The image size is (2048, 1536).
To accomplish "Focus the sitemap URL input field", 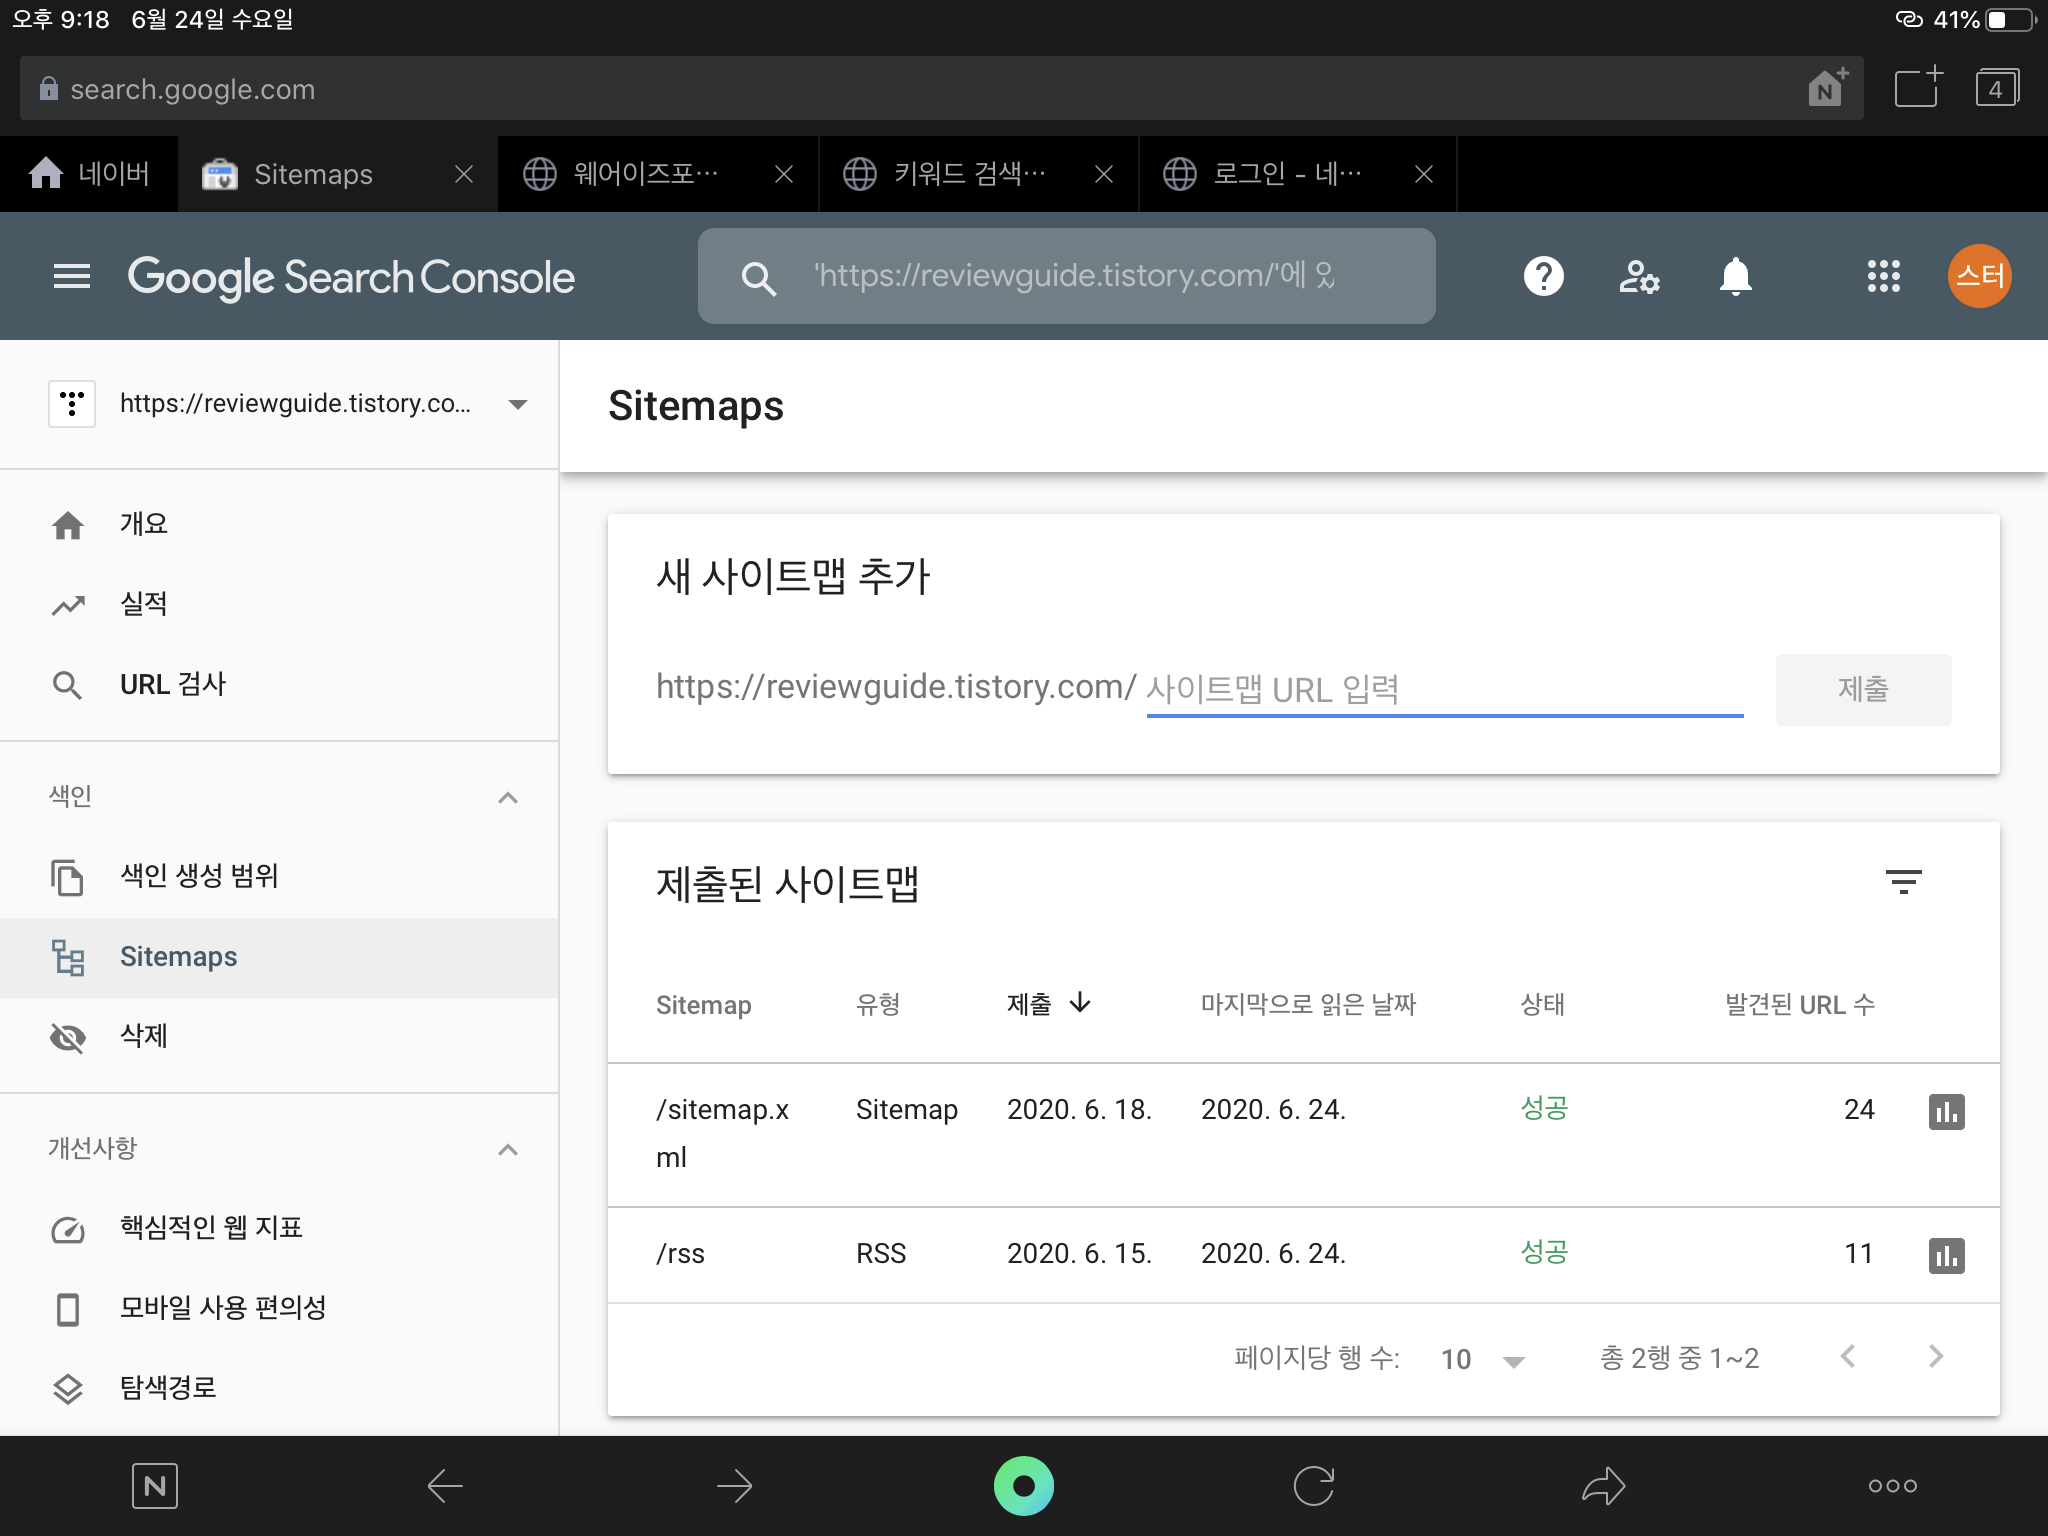I will click(1444, 689).
